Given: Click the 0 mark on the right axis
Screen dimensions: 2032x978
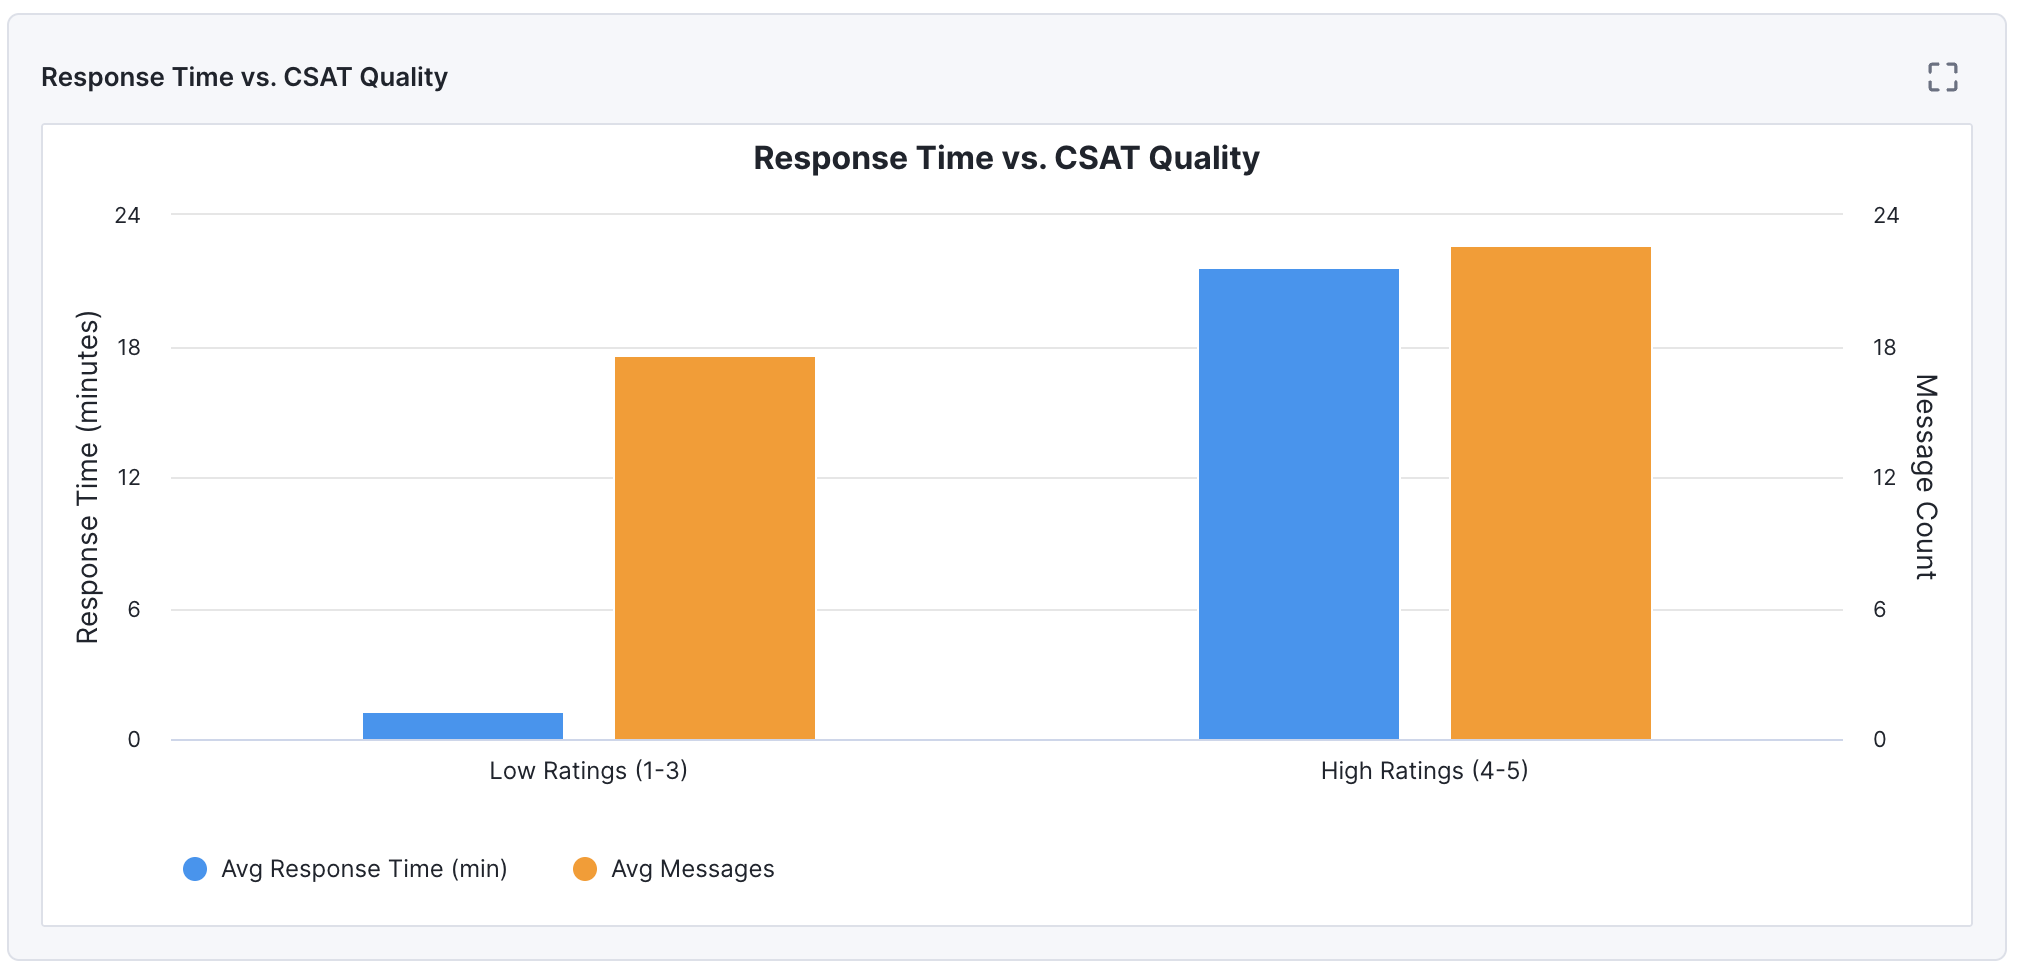Looking at the screenshot, I should 1882,740.
